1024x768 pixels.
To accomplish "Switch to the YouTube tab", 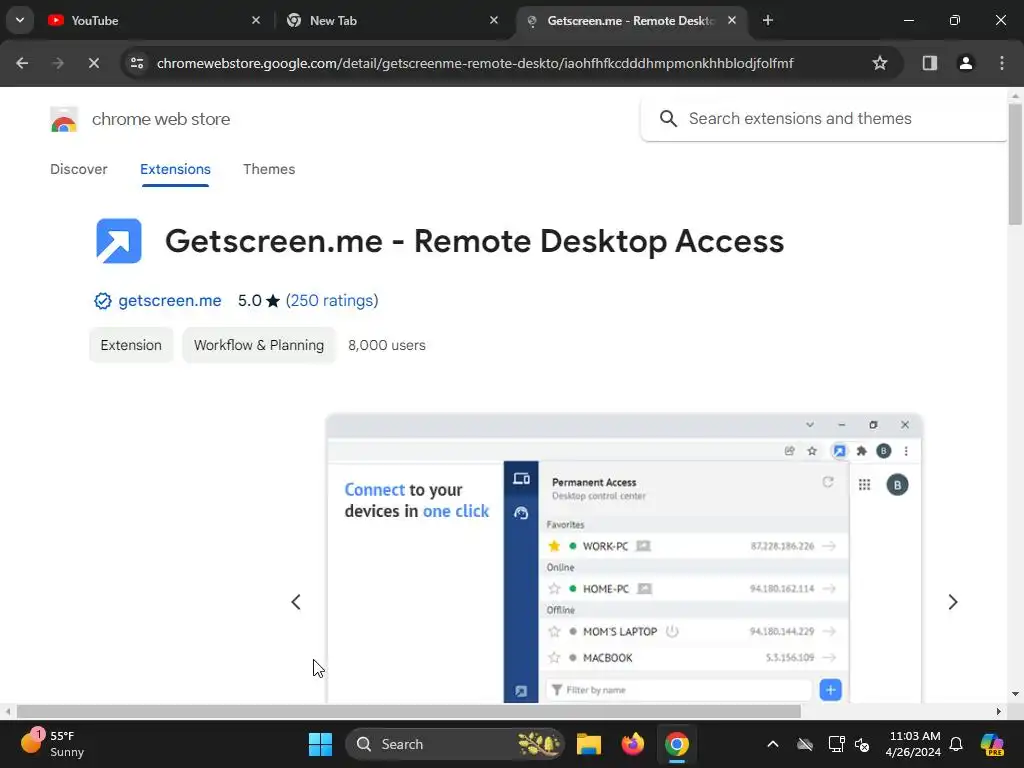I will (154, 20).
